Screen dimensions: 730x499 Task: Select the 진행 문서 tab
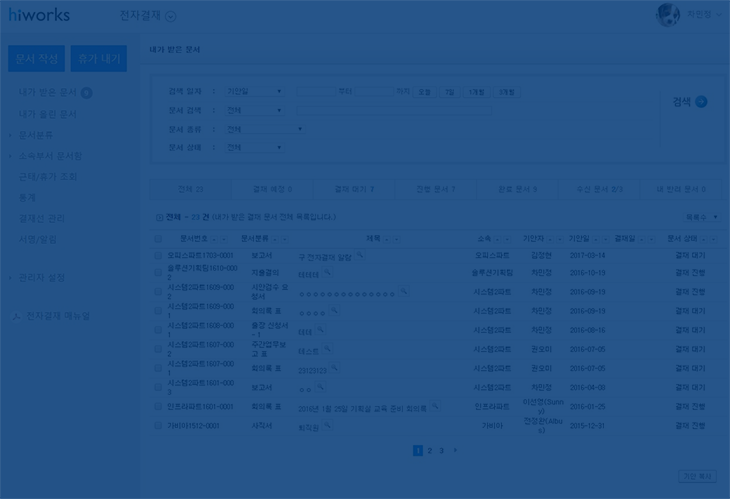click(435, 189)
